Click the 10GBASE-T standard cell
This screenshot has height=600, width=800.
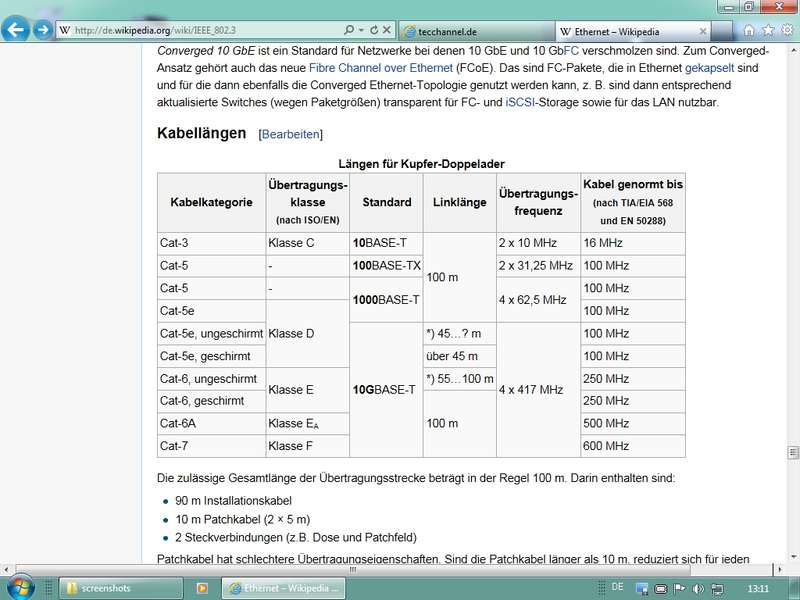tap(386, 390)
